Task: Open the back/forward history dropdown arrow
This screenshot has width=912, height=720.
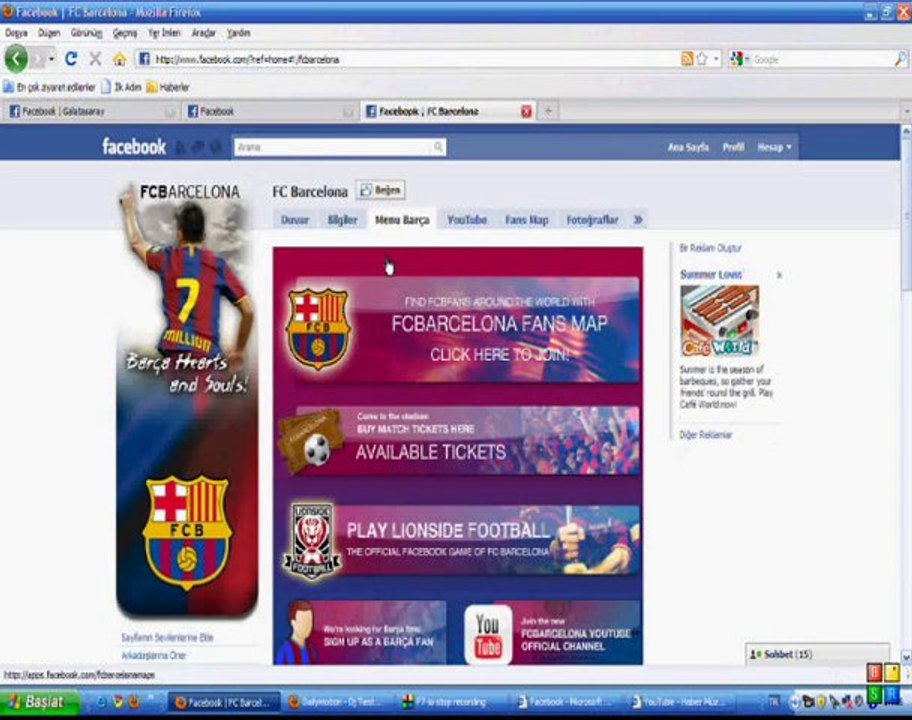Action: 52,59
